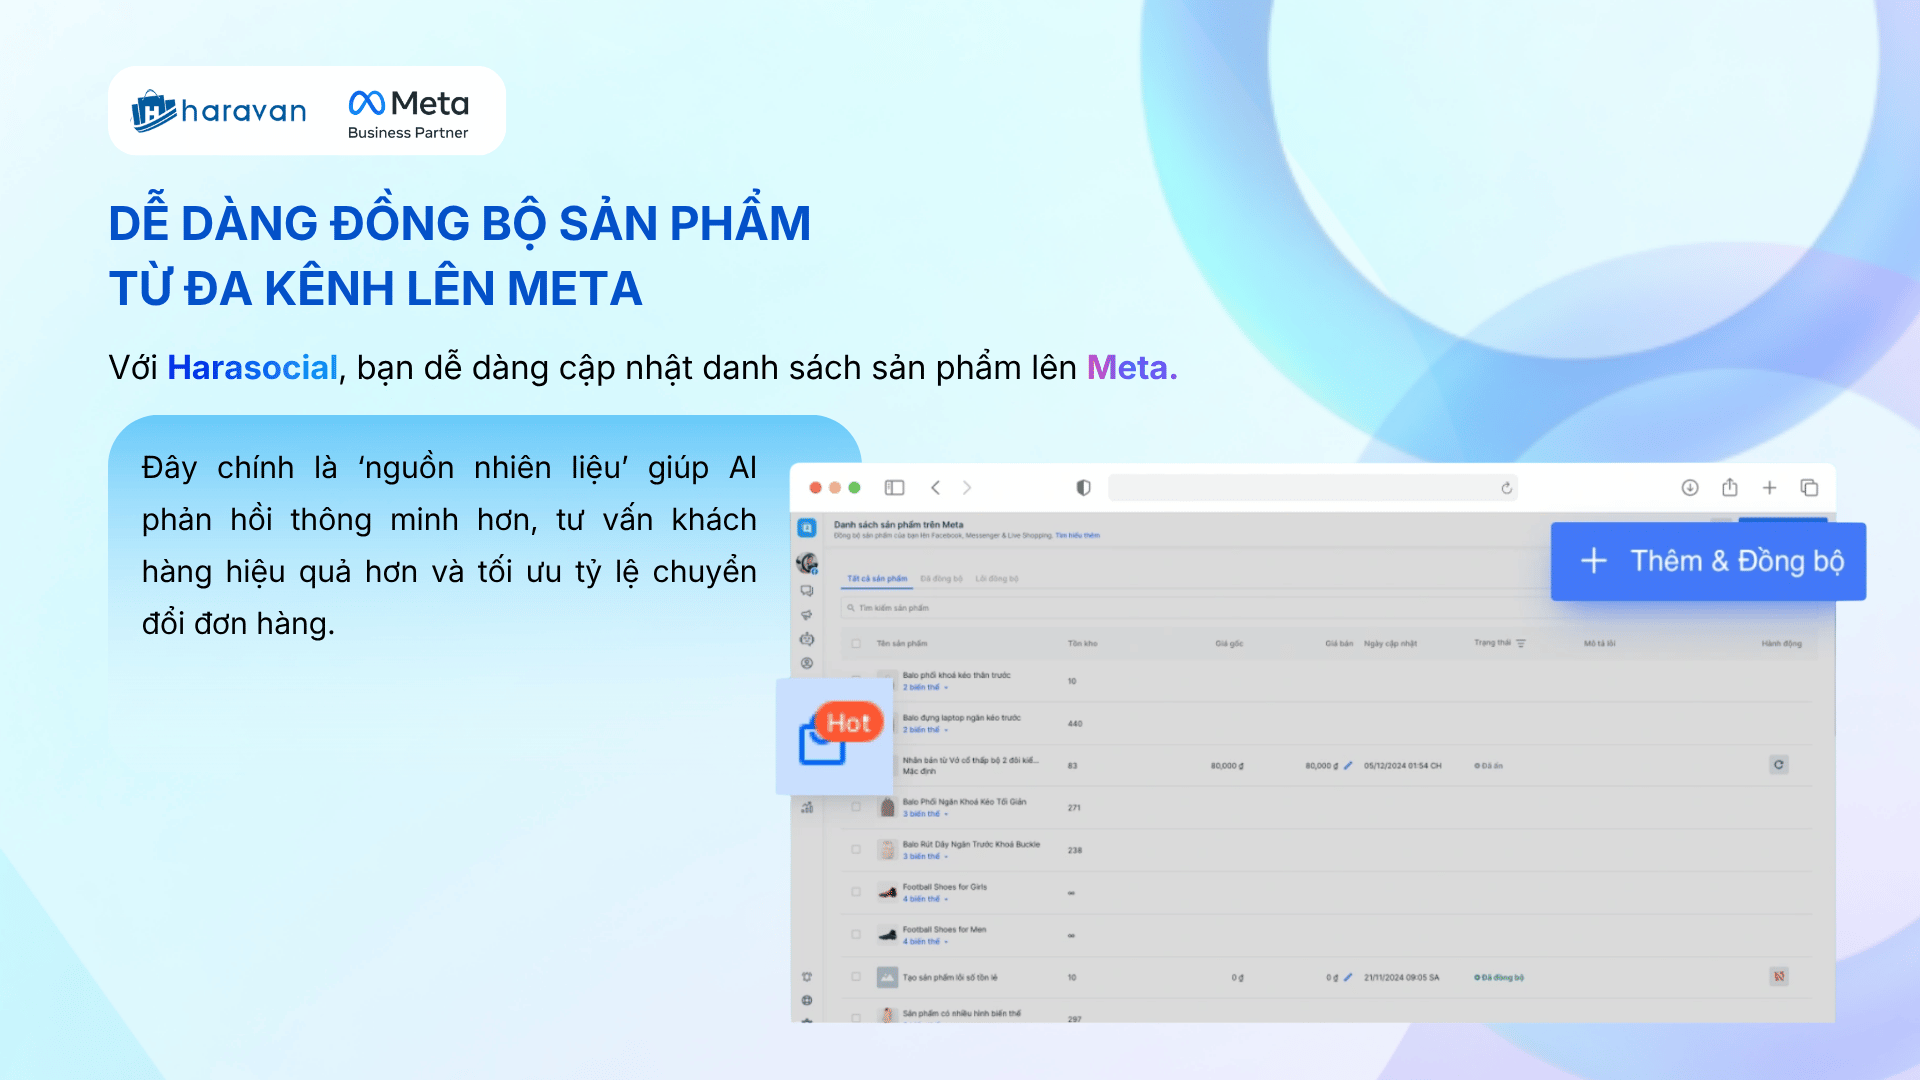Screen dimensions: 1920x1080
Task: Expand variants of Football Shoes for Men
Action: [925, 941]
